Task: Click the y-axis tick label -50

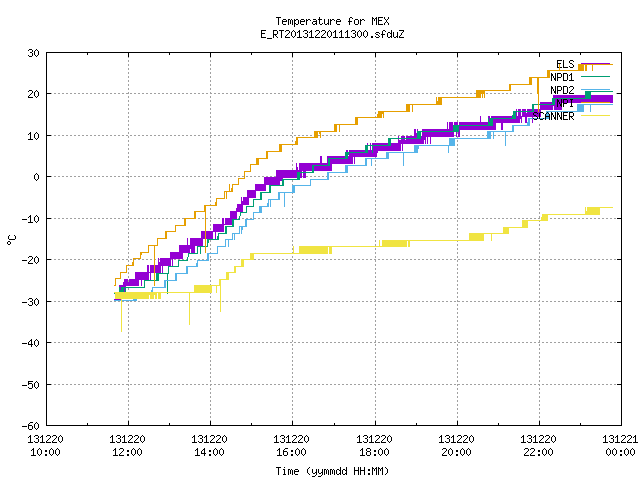Action: pos(31,384)
